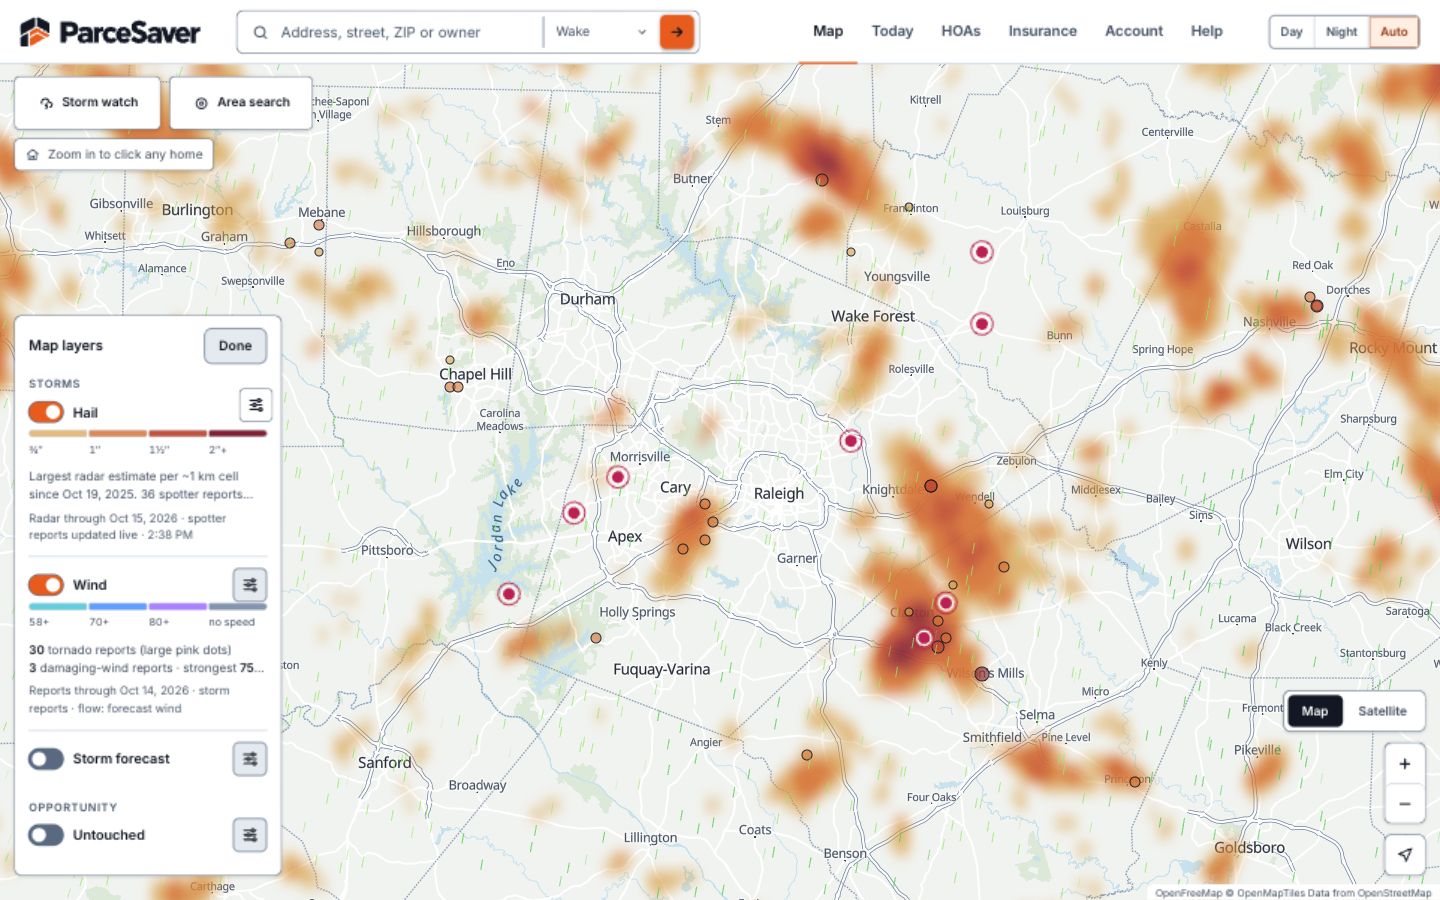Click the hail spotter dot near Knightdale
Viewport: 1440px width, 900px height.
point(931,486)
